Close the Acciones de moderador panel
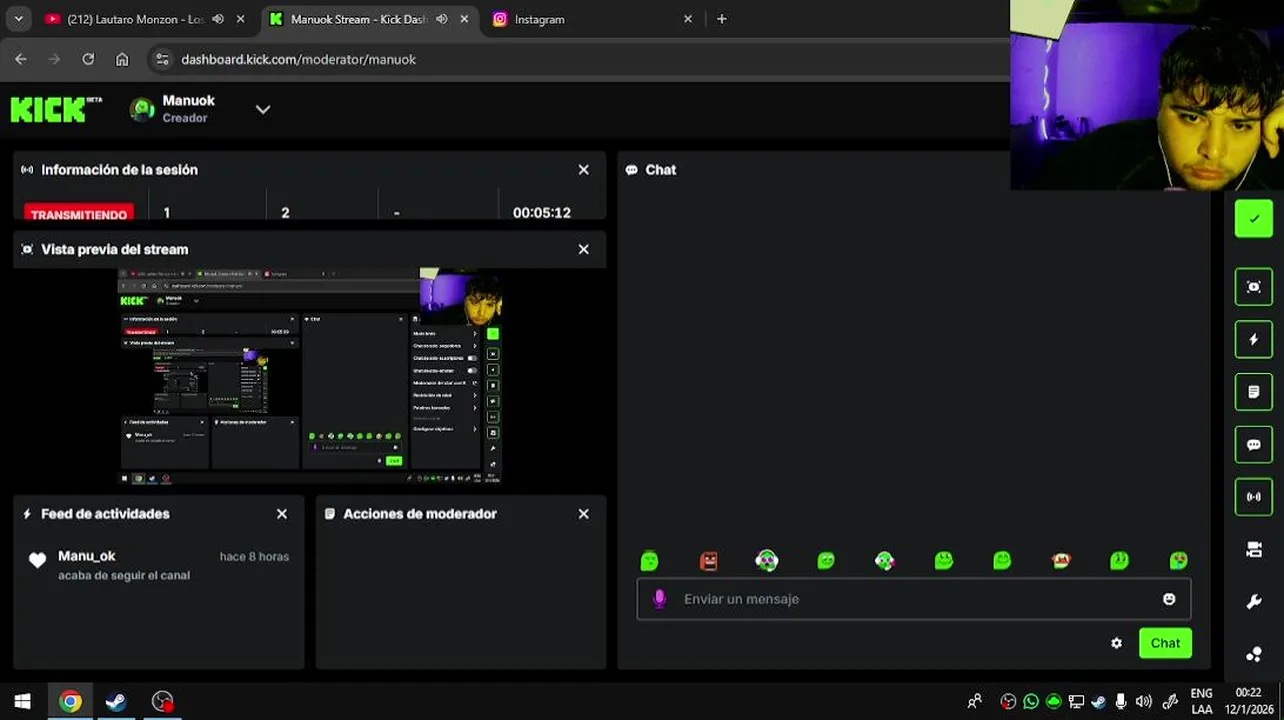 coord(584,514)
